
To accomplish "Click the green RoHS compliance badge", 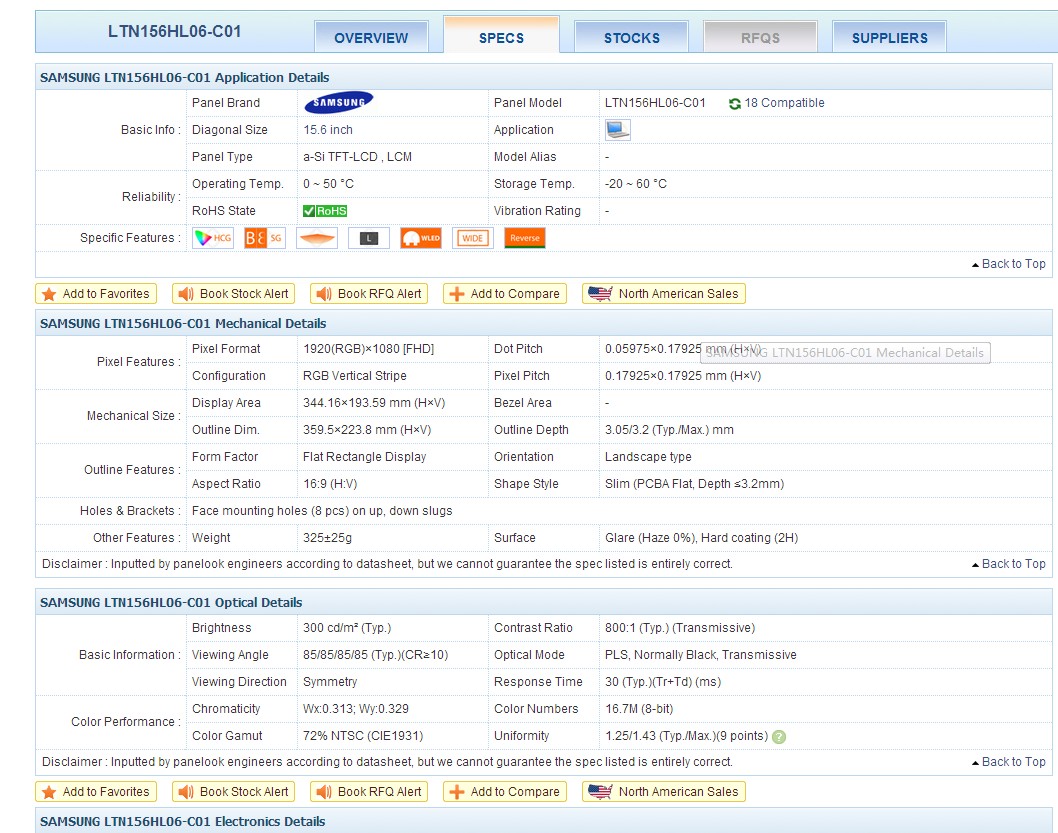I will tap(325, 211).
